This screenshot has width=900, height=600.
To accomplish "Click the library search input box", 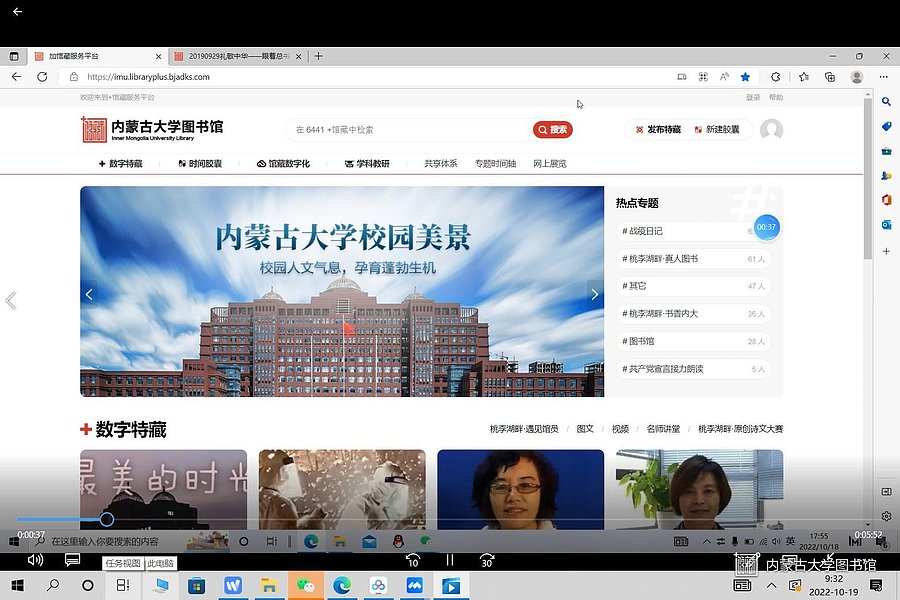I will click(410, 130).
